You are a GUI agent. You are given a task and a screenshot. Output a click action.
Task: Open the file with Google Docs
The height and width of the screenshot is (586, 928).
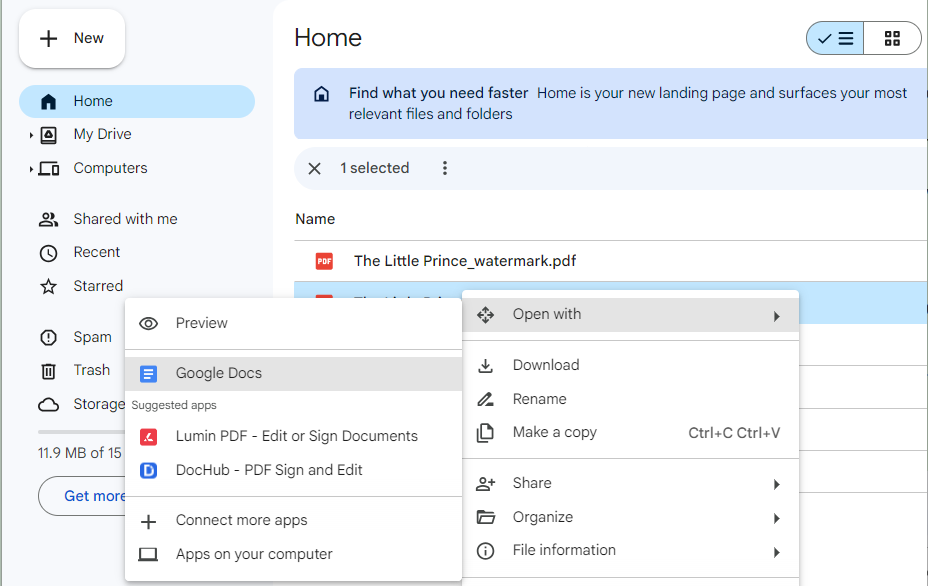click(x=219, y=372)
